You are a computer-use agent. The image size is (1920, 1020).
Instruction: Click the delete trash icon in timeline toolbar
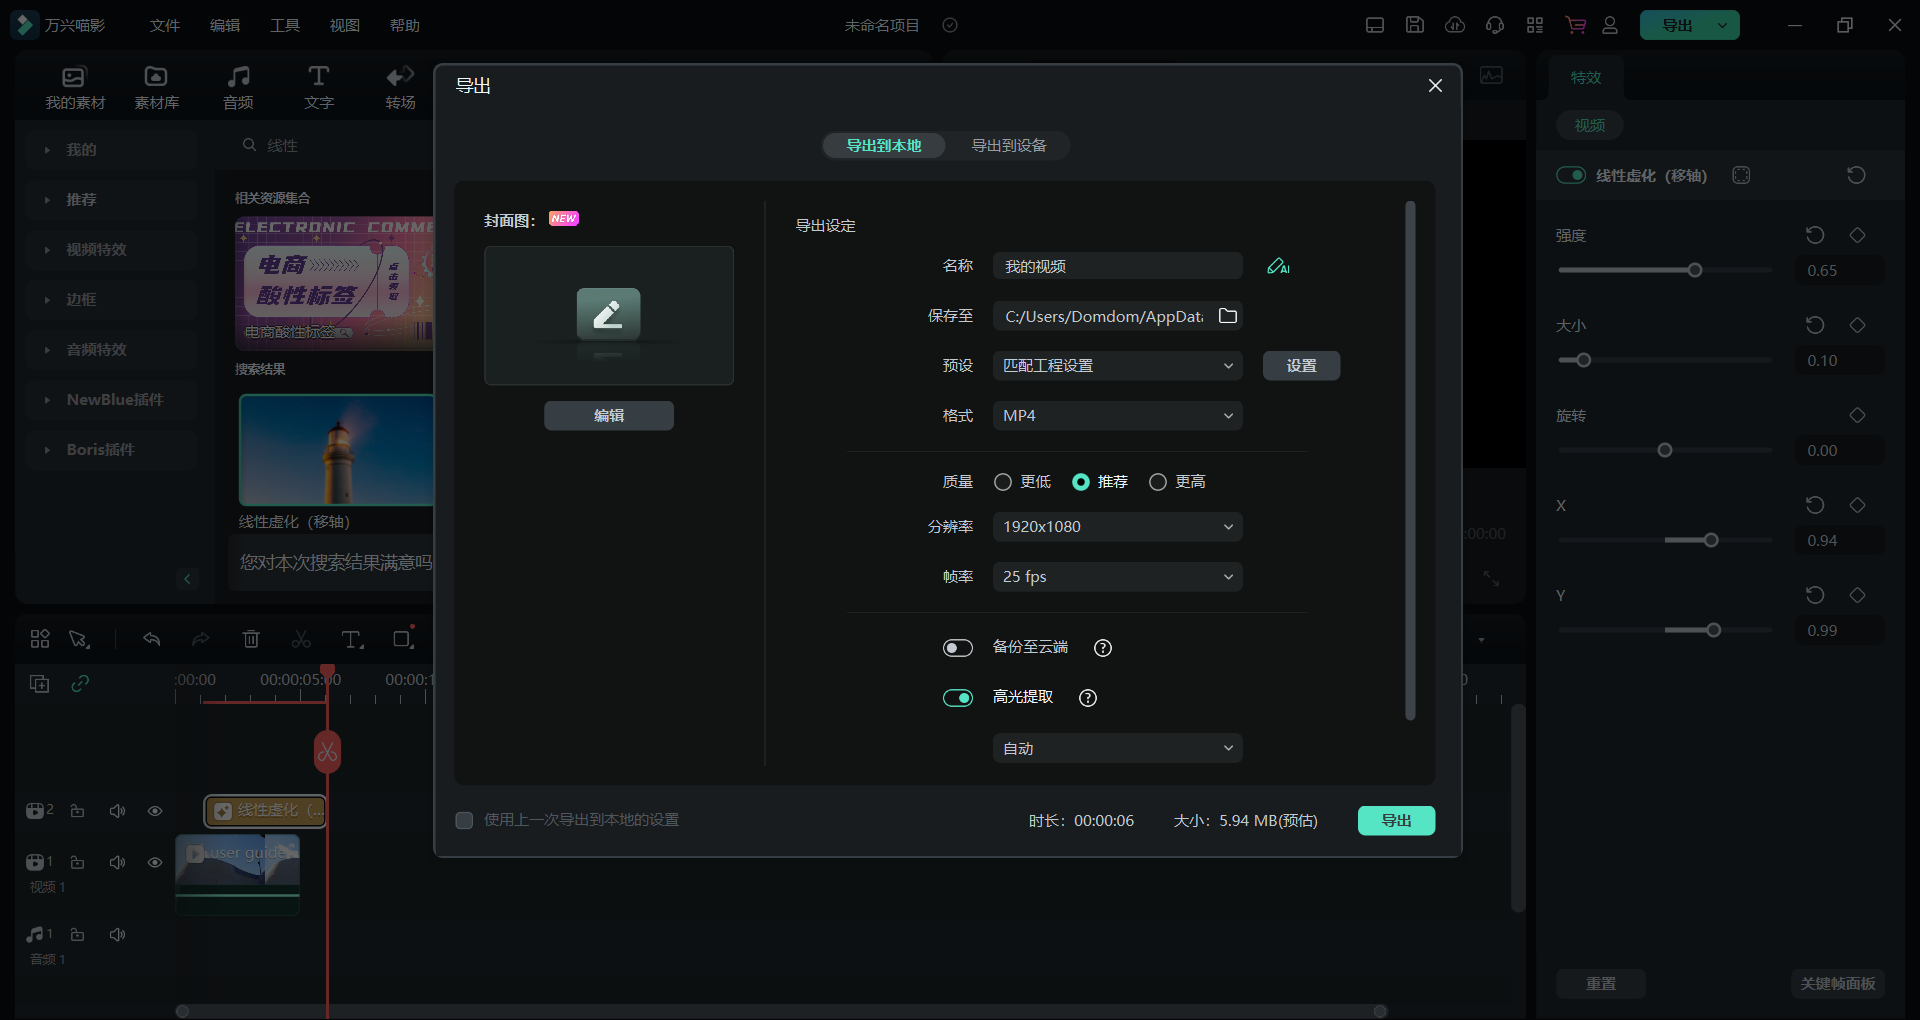[251, 639]
